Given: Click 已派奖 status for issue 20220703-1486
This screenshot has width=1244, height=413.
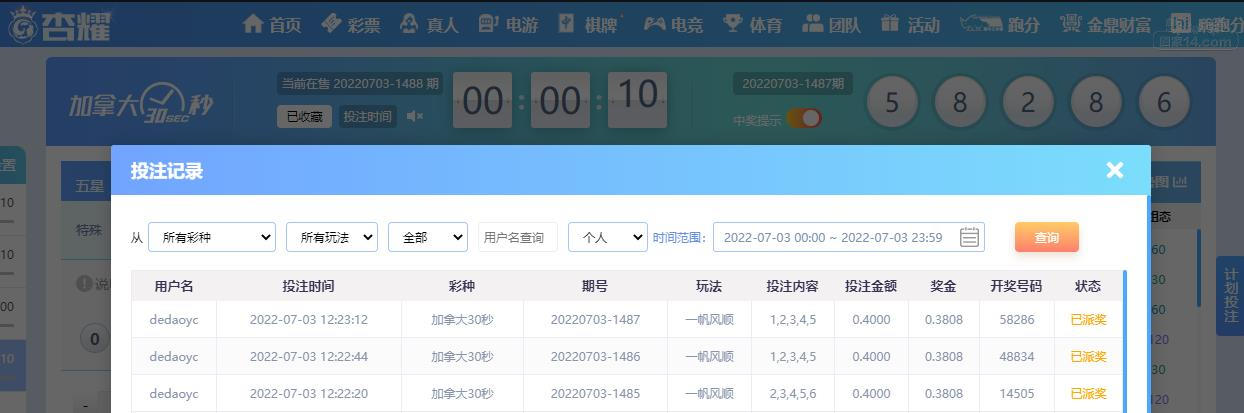Looking at the screenshot, I should point(1088,356).
